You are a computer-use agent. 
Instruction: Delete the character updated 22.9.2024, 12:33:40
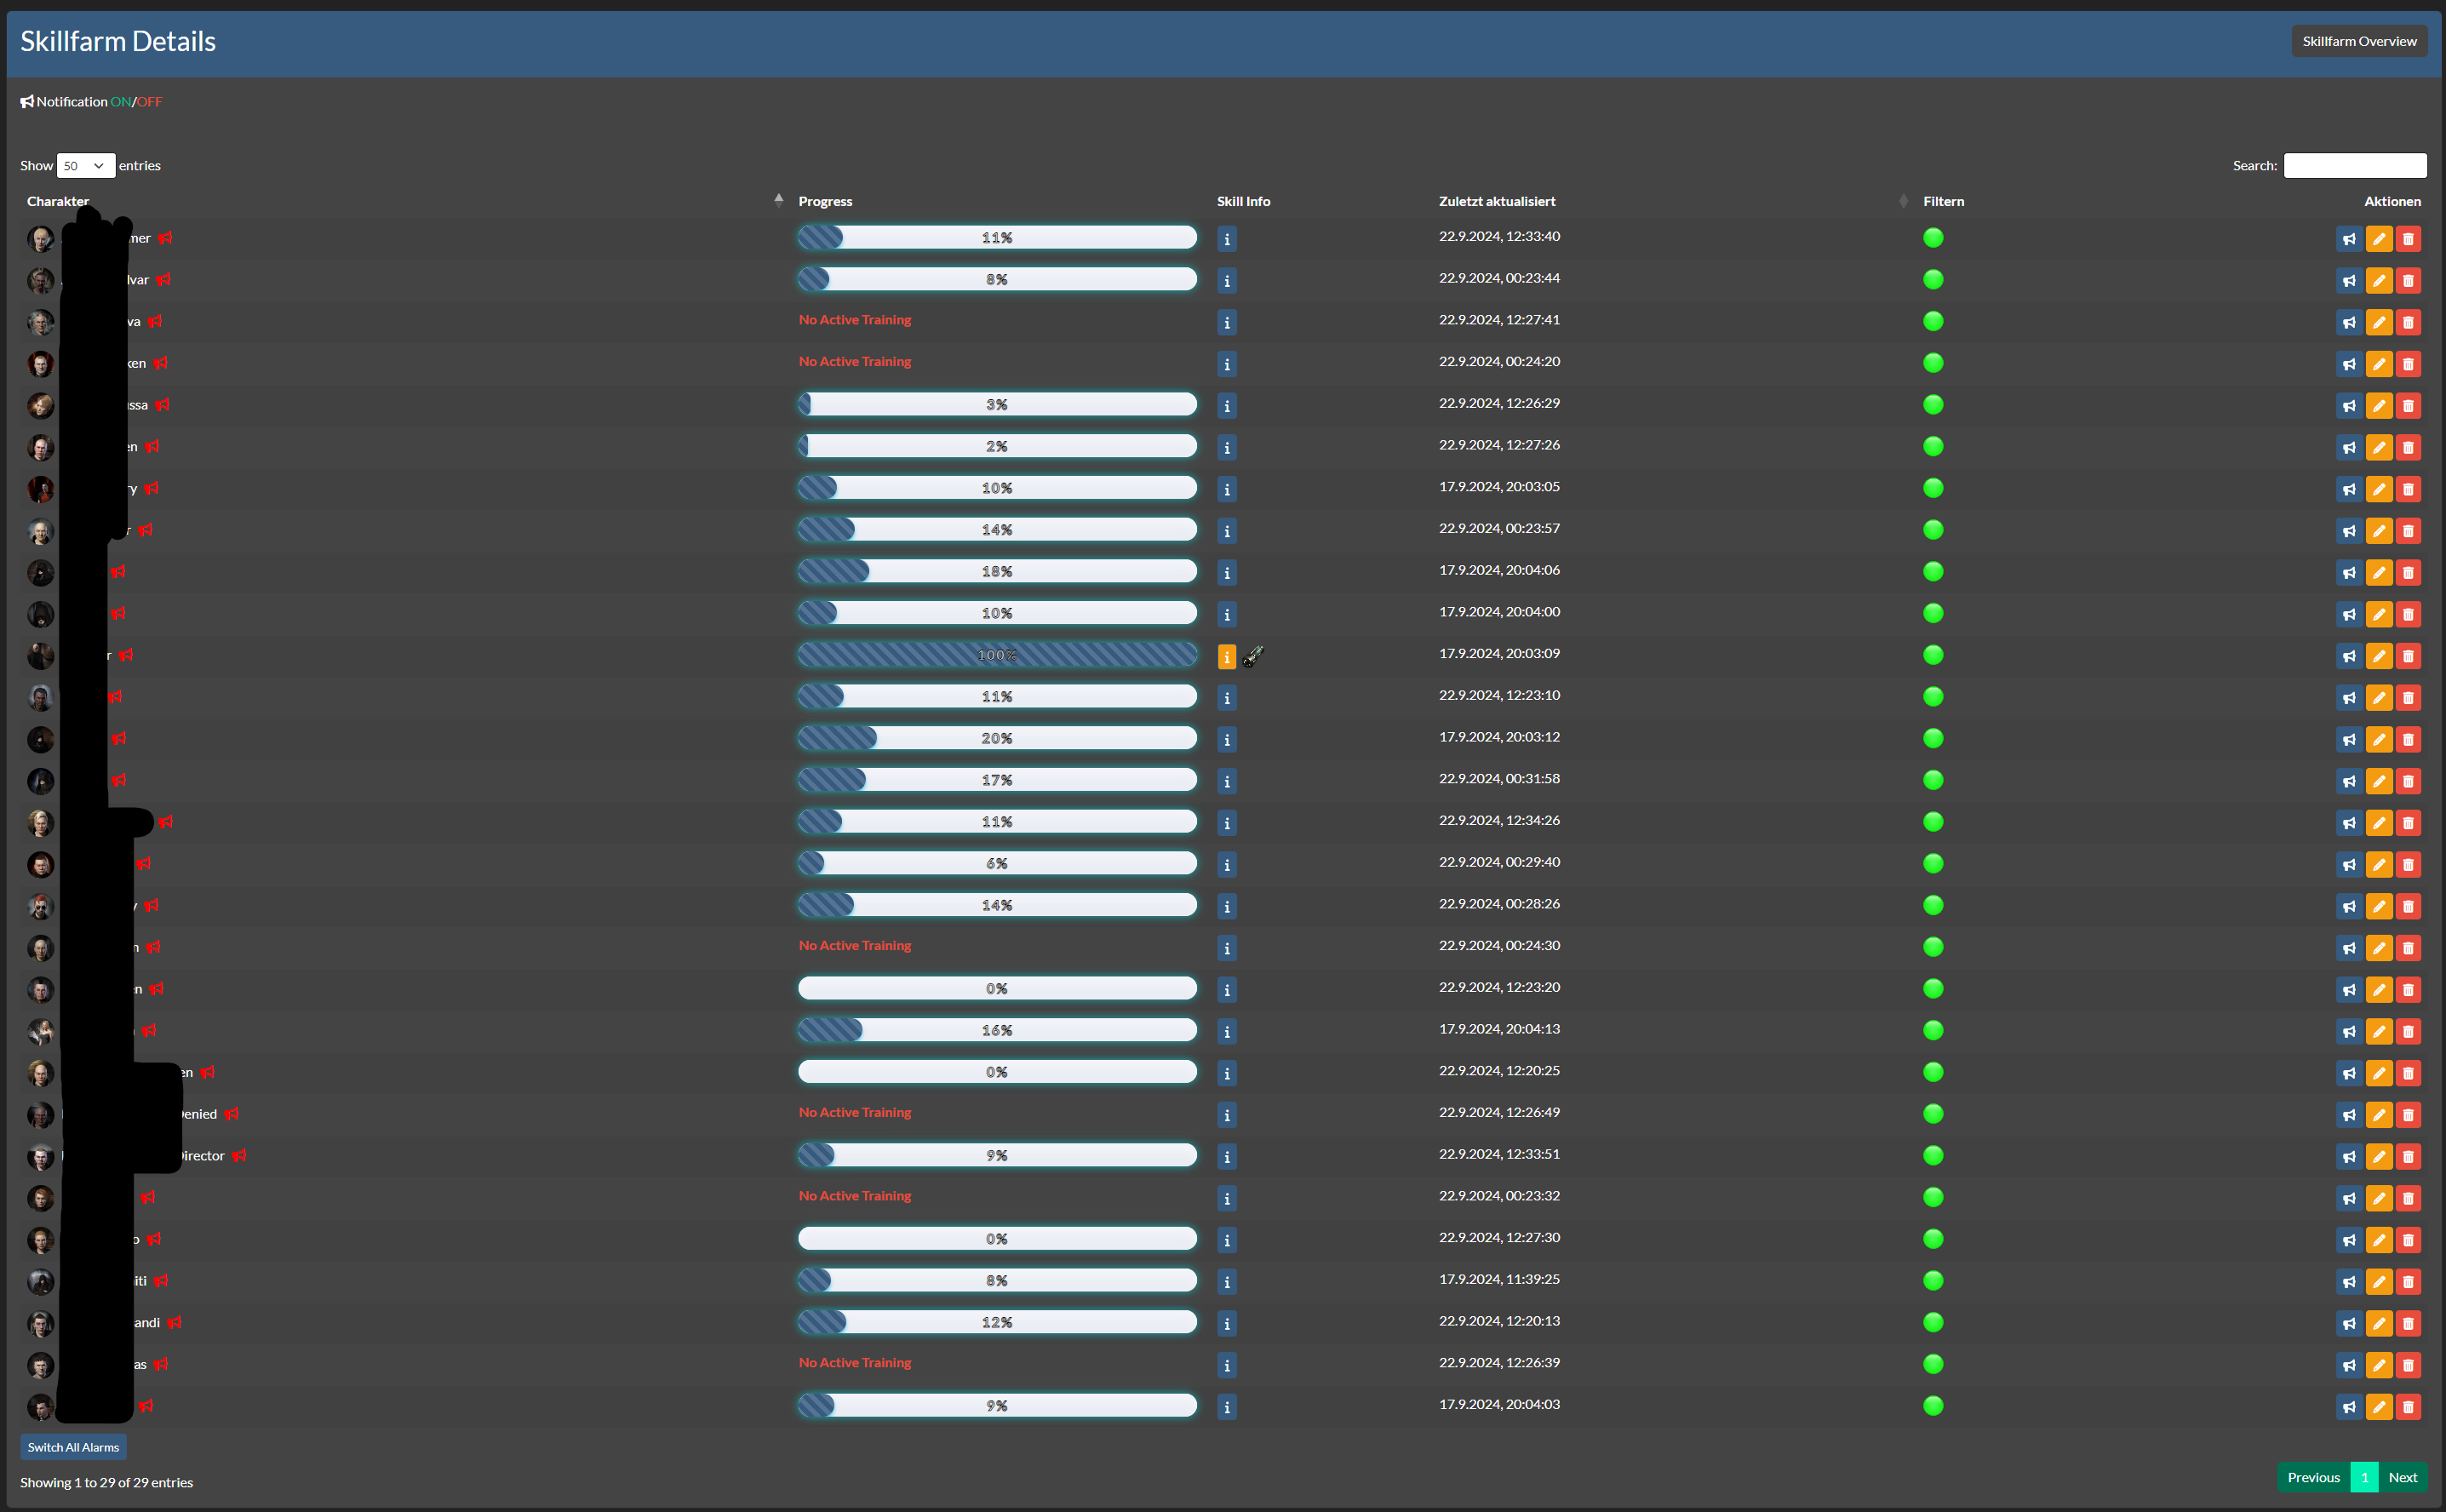[2408, 239]
